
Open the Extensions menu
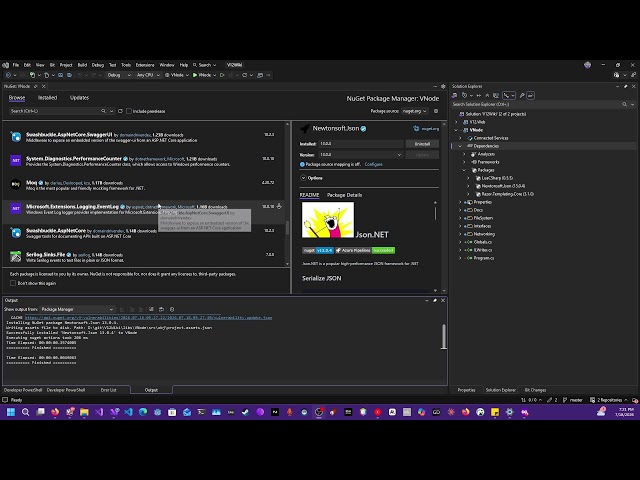tap(145, 65)
